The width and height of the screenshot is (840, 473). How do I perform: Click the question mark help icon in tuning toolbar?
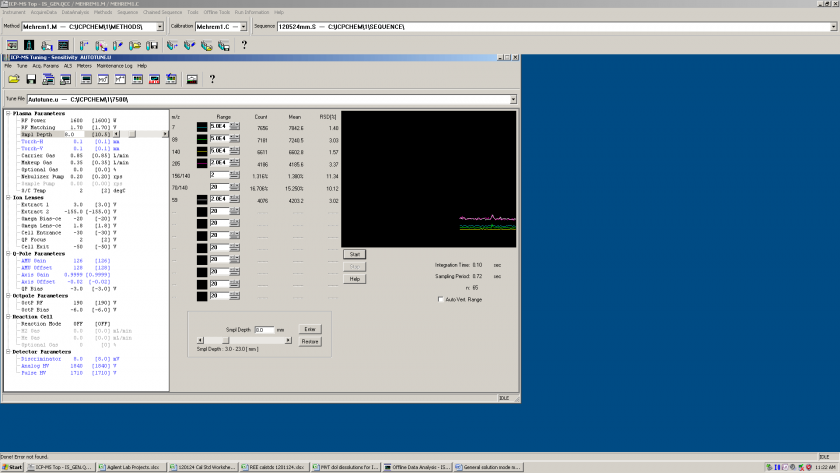[x=212, y=79]
